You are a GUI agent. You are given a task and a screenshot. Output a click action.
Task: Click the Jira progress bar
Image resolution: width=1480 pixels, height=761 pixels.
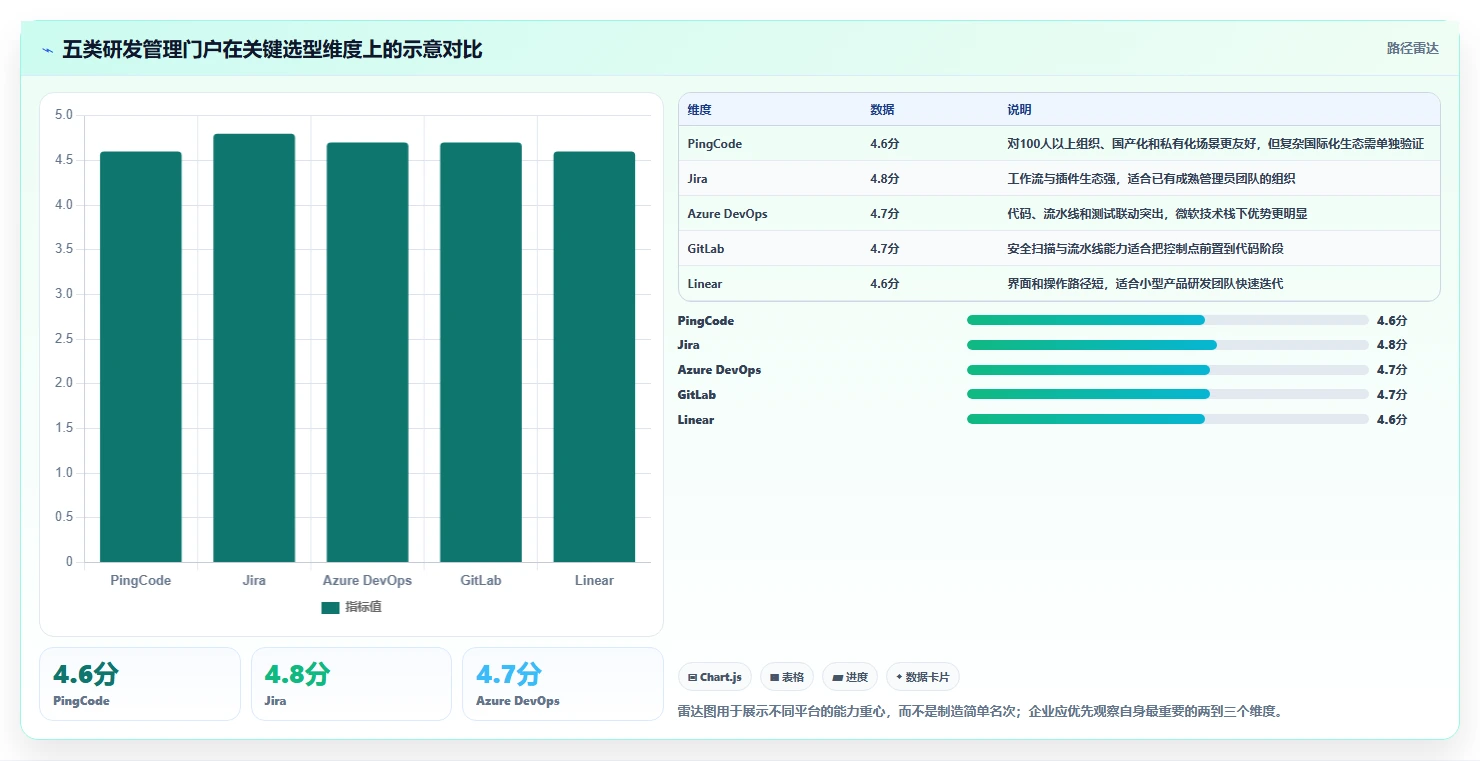pyautogui.click(x=1167, y=345)
